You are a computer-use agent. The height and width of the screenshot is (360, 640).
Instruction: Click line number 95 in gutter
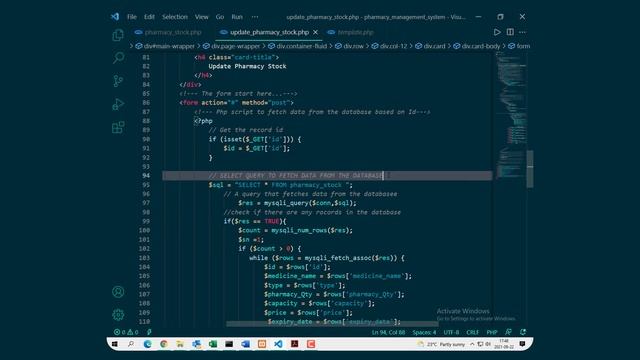coord(146,185)
